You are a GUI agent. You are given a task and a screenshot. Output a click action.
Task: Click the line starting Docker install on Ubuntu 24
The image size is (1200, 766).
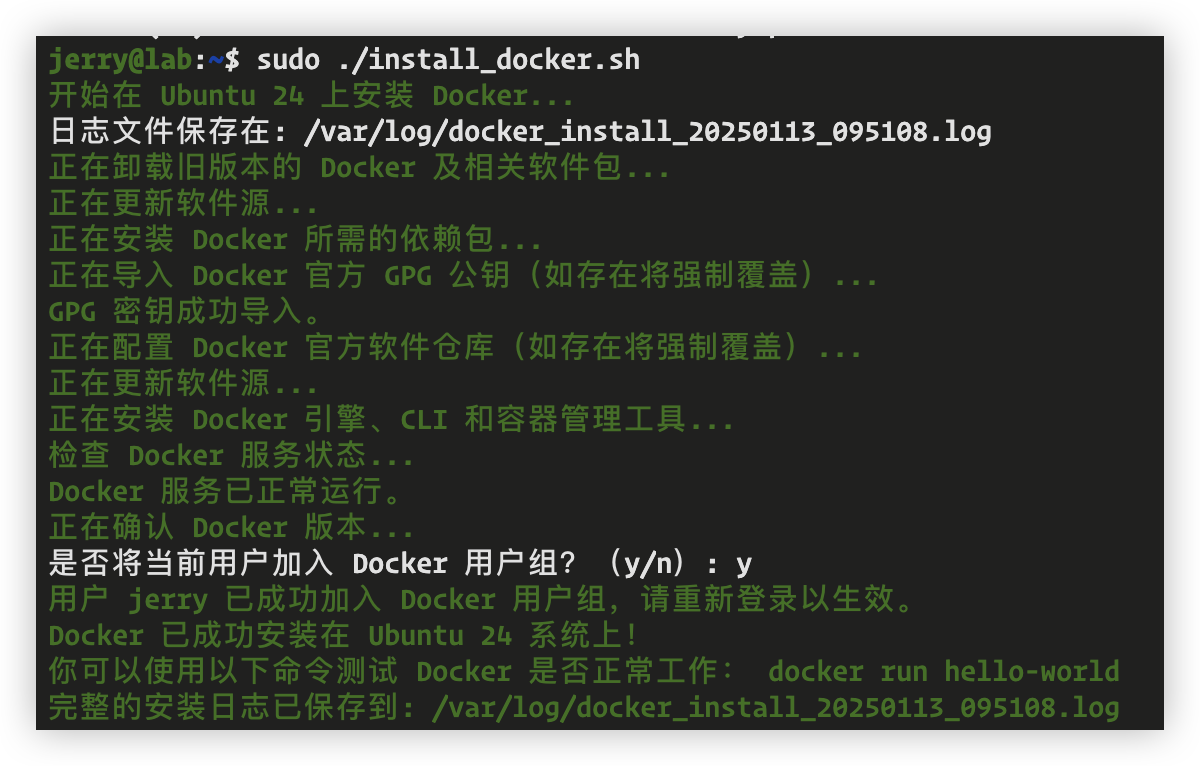tap(311, 96)
